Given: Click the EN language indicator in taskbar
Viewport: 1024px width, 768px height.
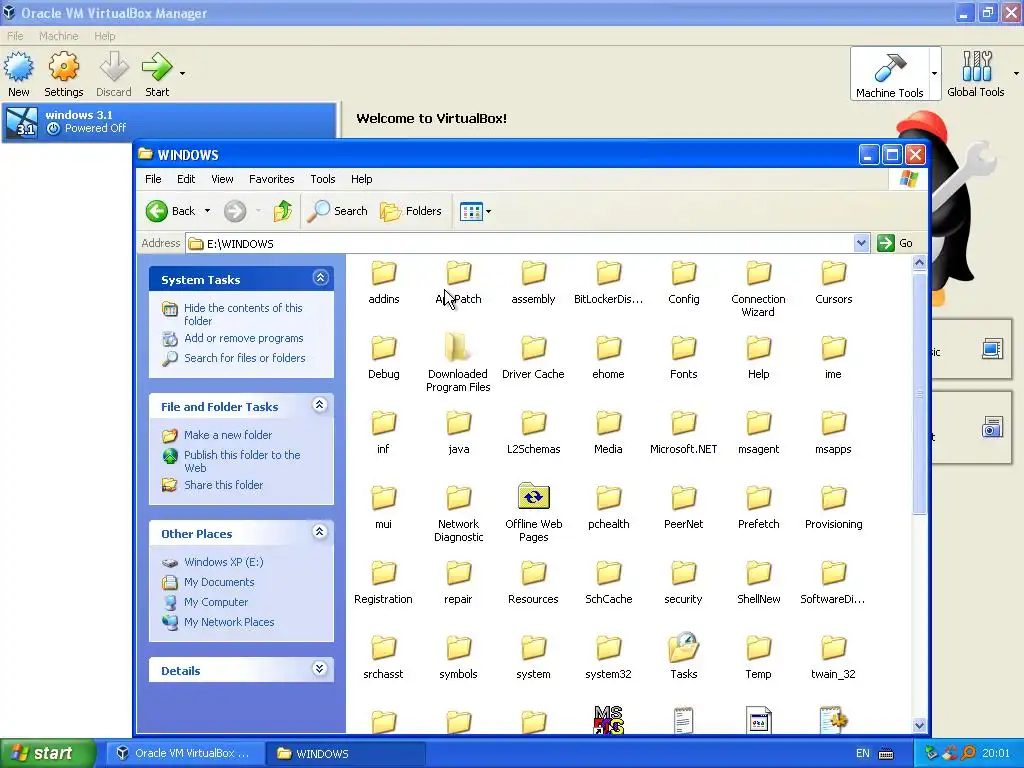Looking at the screenshot, I should [862, 753].
